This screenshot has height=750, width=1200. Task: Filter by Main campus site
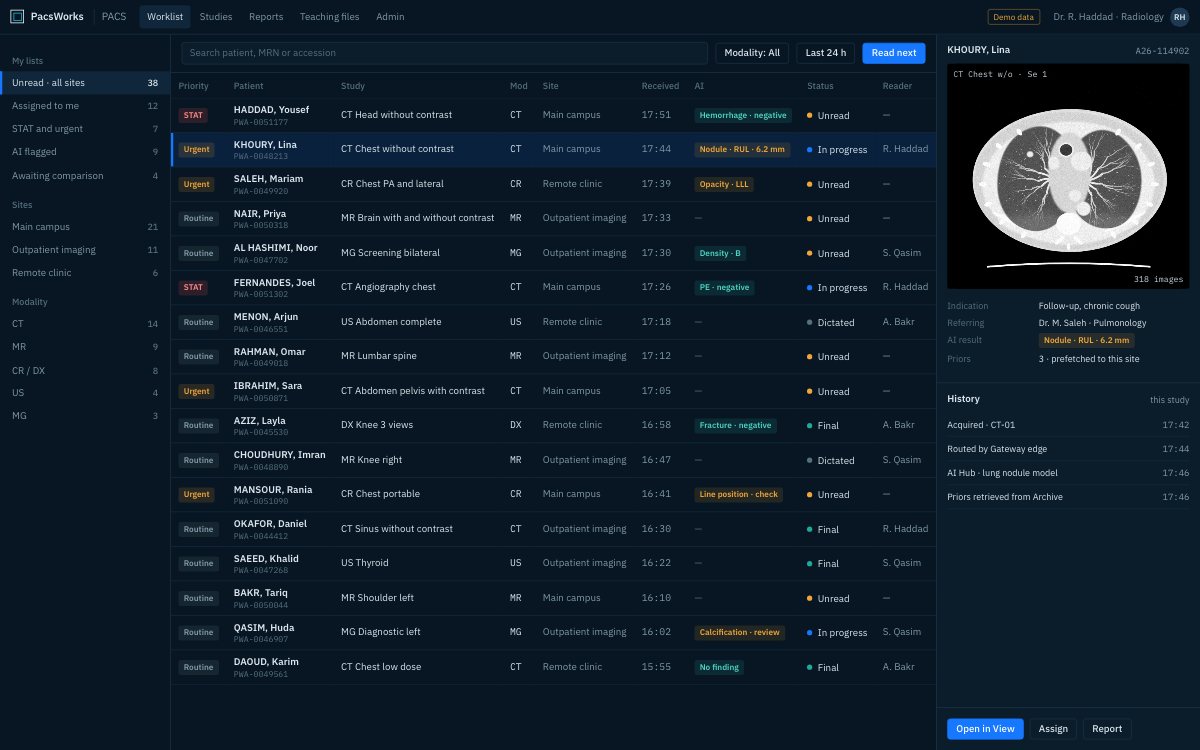tap(85, 227)
